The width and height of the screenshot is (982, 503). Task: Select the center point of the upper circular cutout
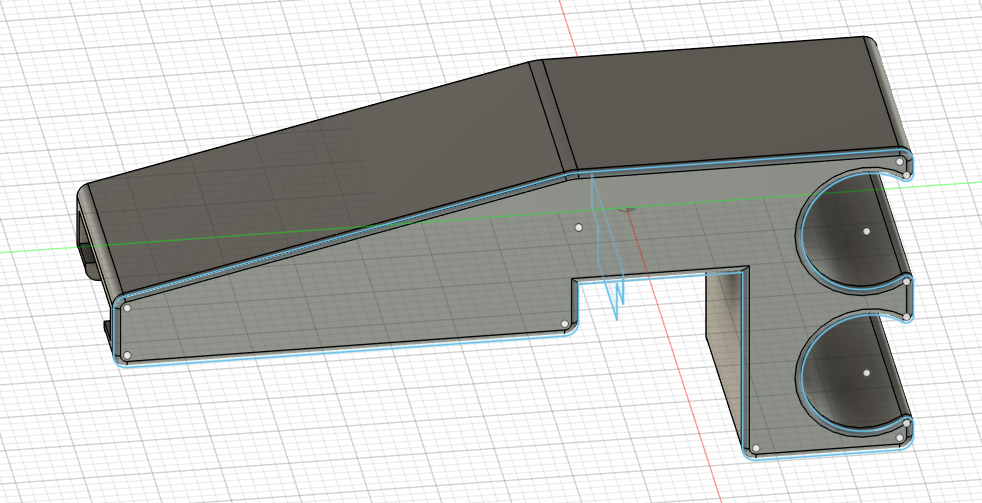866,231
